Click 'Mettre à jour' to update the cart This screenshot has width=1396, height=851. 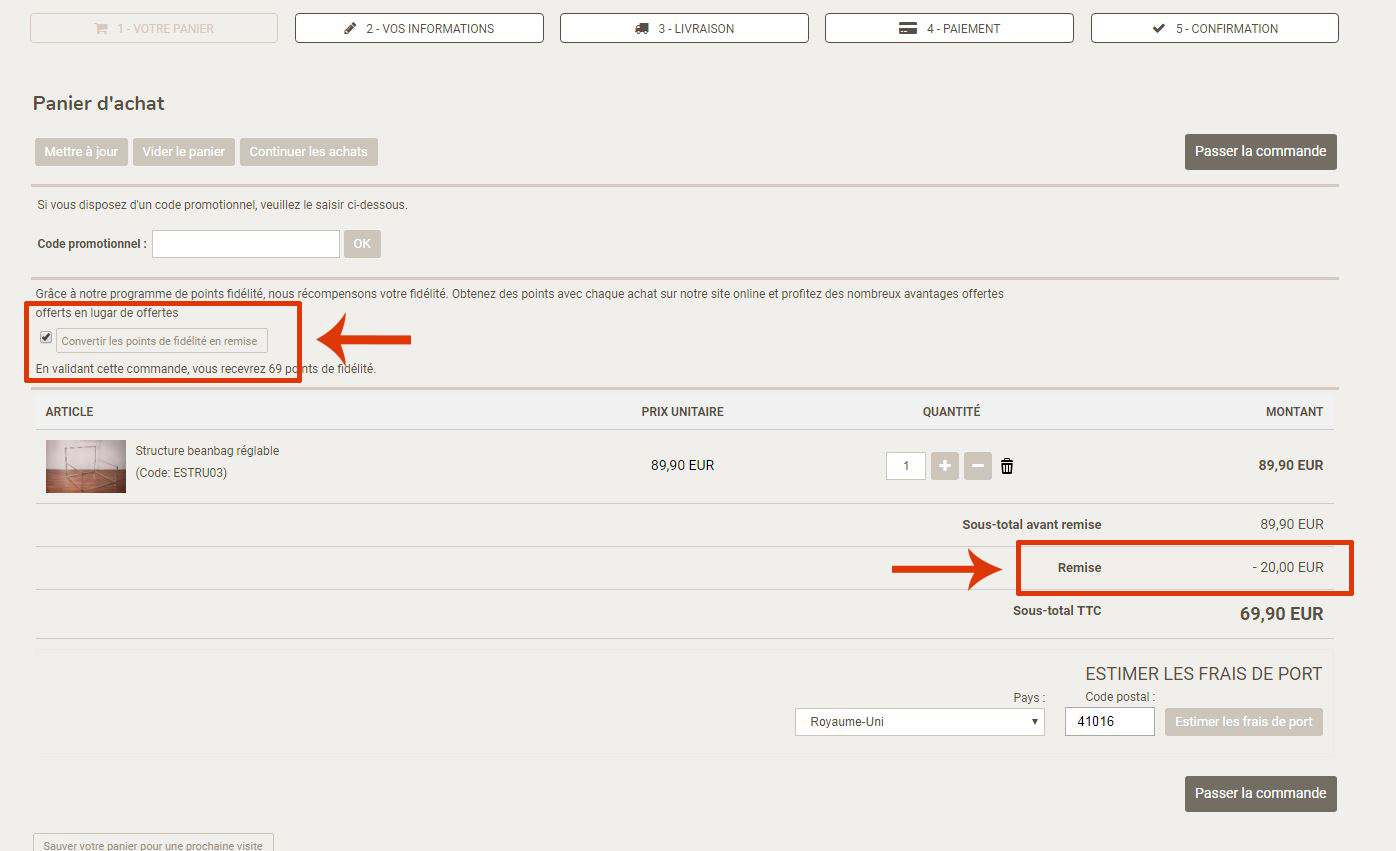(81, 152)
